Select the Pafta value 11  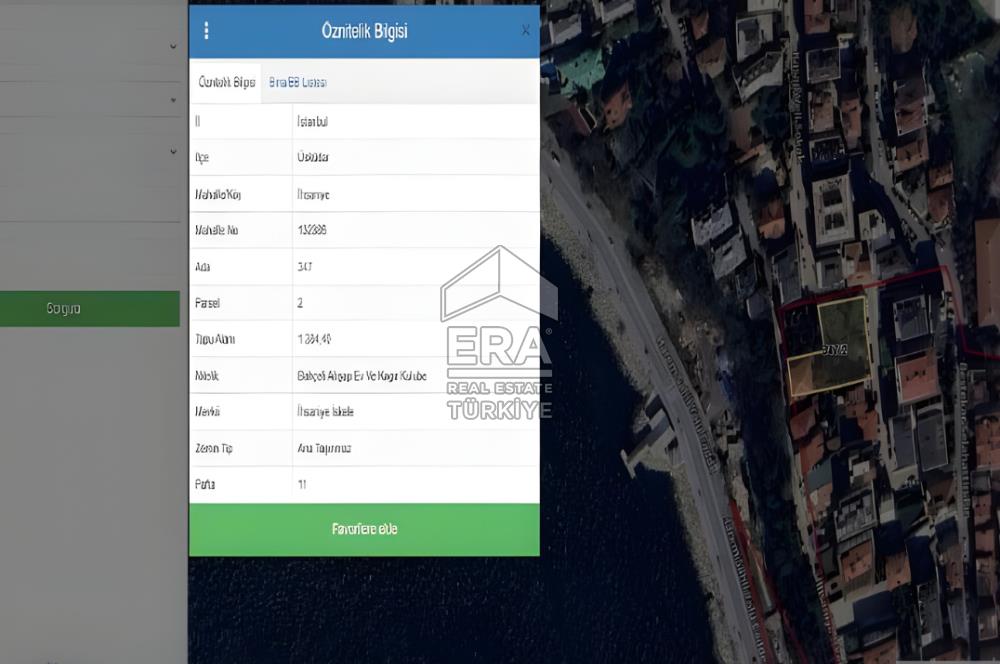pyautogui.click(x=302, y=485)
